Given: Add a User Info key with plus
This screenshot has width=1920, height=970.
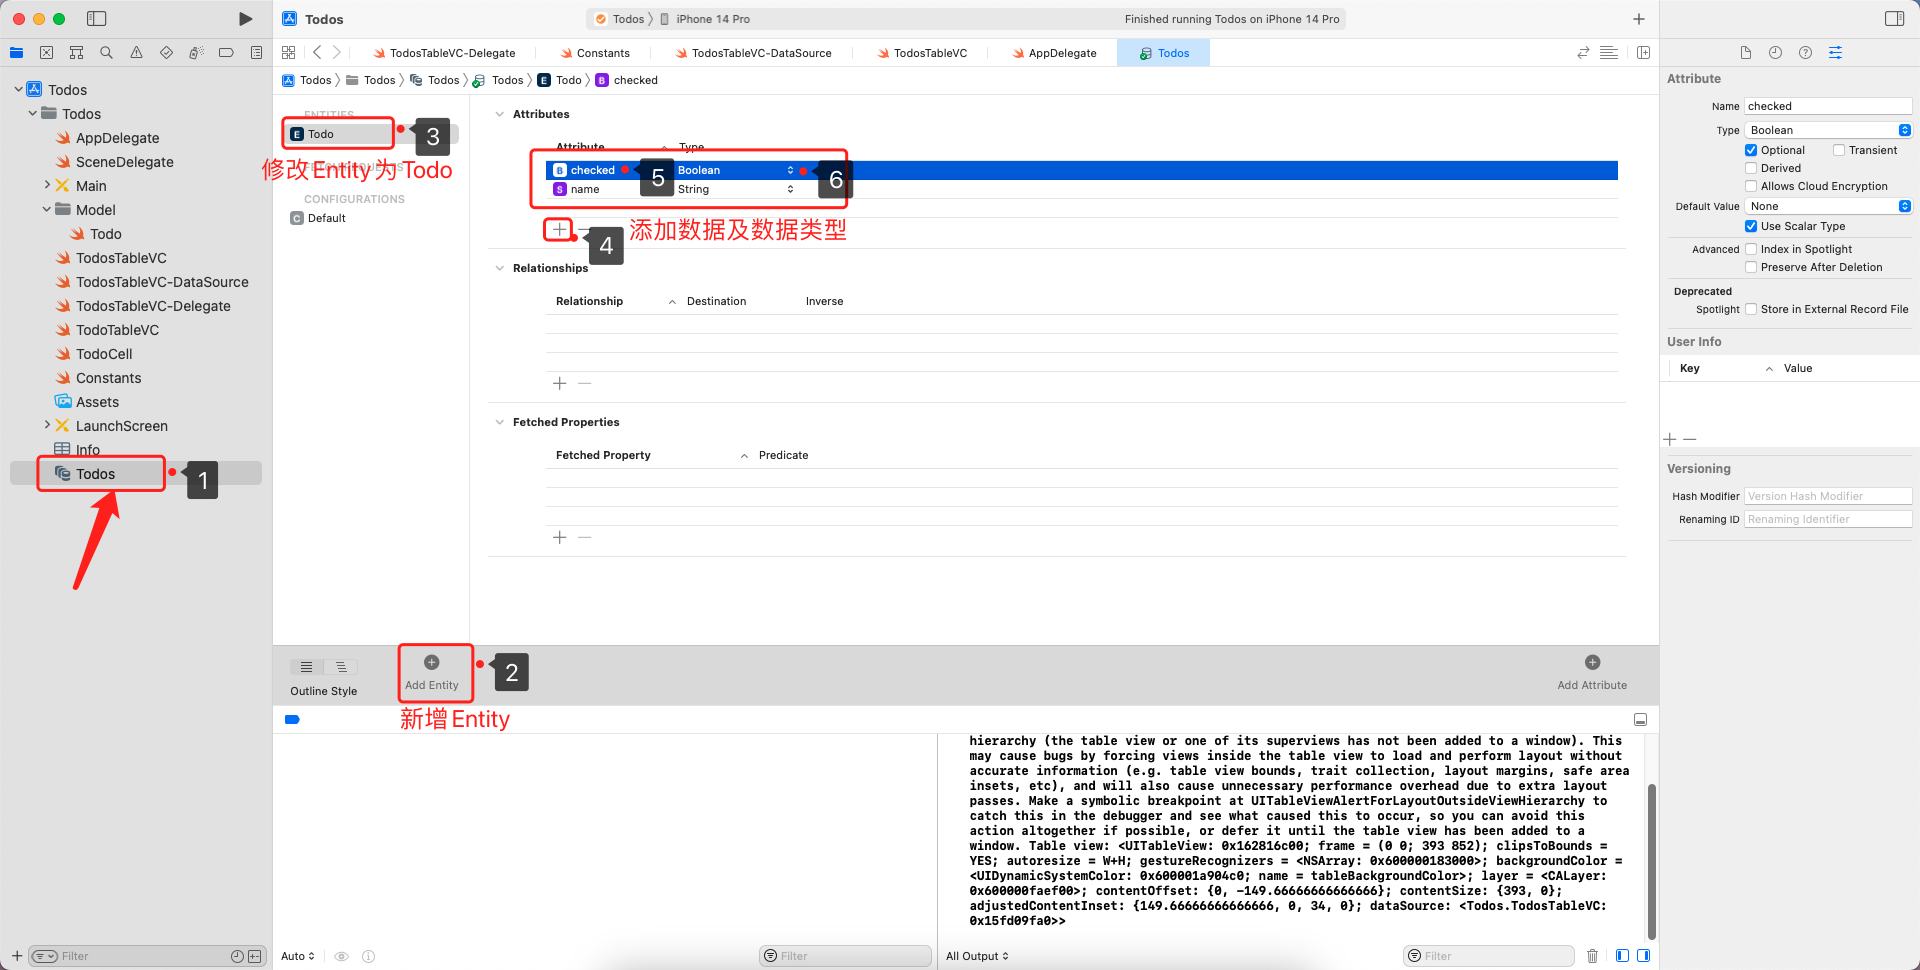Looking at the screenshot, I should click(1669, 439).
